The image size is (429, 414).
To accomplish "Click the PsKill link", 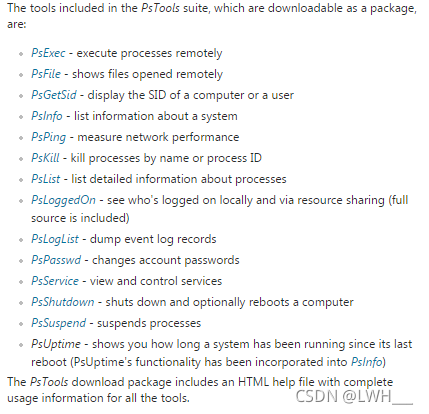I will tap(45, 158).
